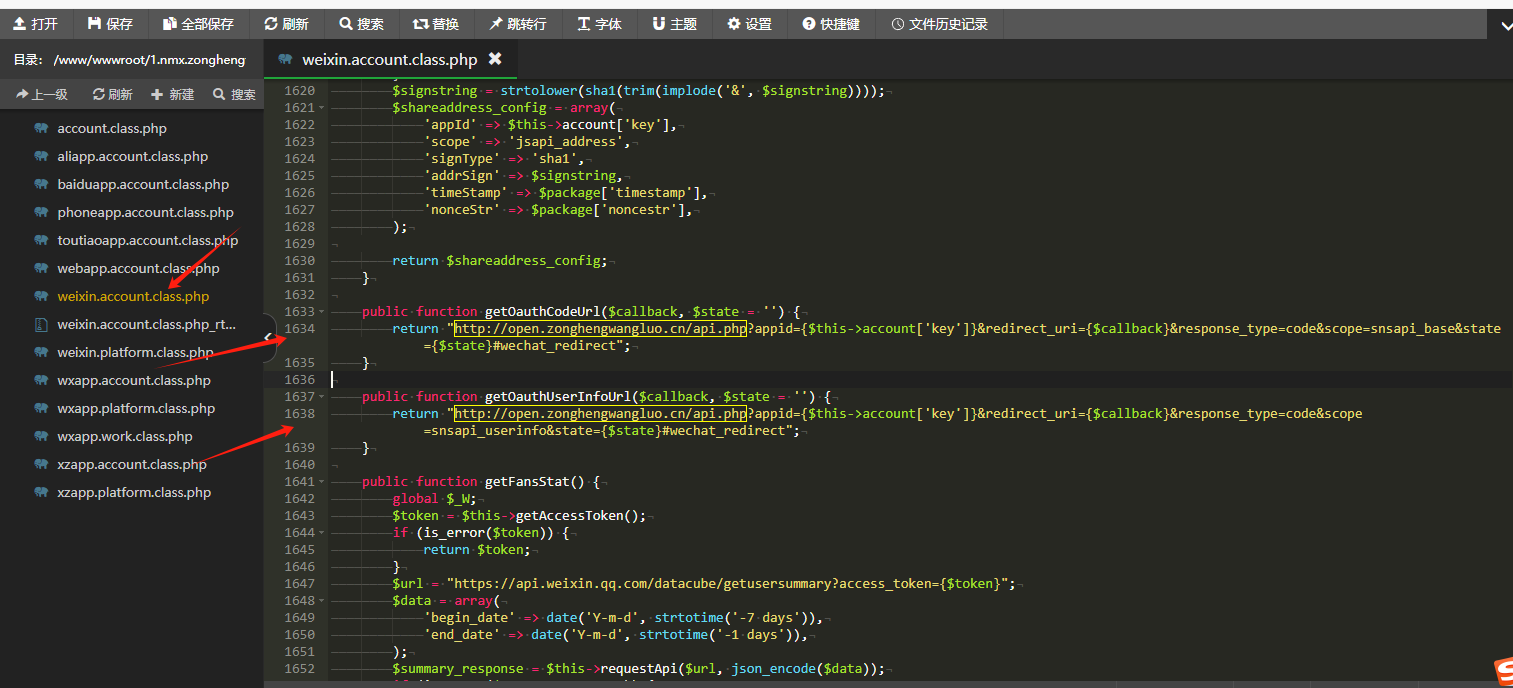1513x688 pixels.
Task: Close the weixin.account.class.php tab
Action: 494,59
